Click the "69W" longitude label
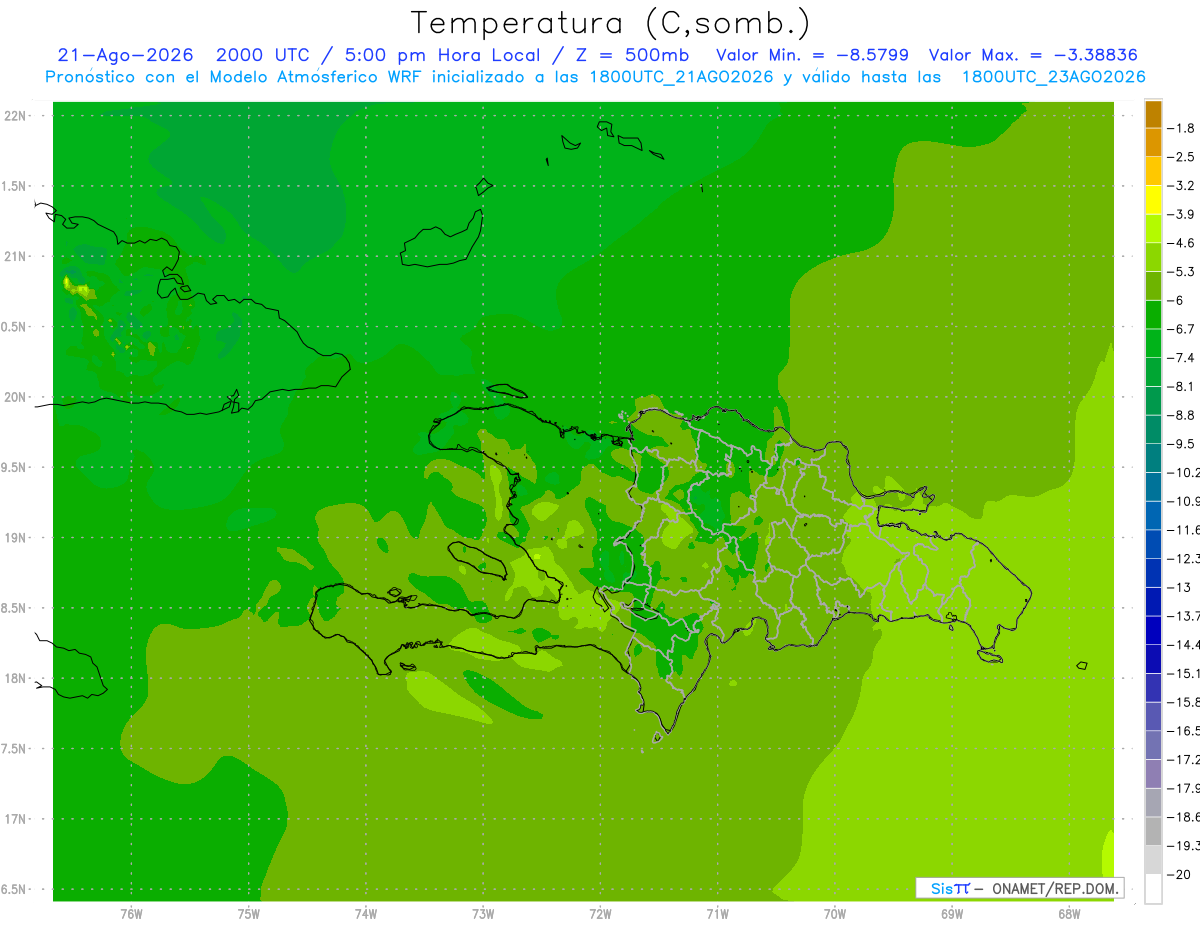The image size is (1200, 927). [x=952, y=913]
